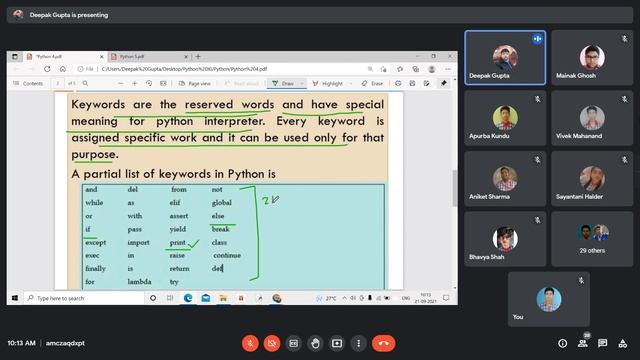Turn on captions in the meeting
The height and width of the screenshot is (360, 640).
[x=293, y=343]
